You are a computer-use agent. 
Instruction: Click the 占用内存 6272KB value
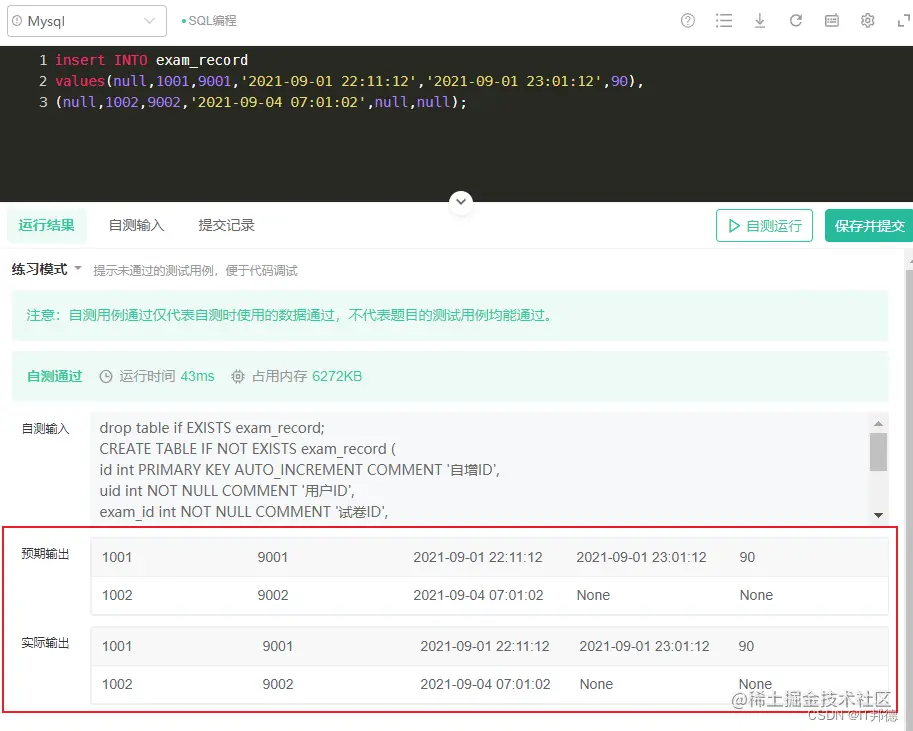[x=337, y=377]
